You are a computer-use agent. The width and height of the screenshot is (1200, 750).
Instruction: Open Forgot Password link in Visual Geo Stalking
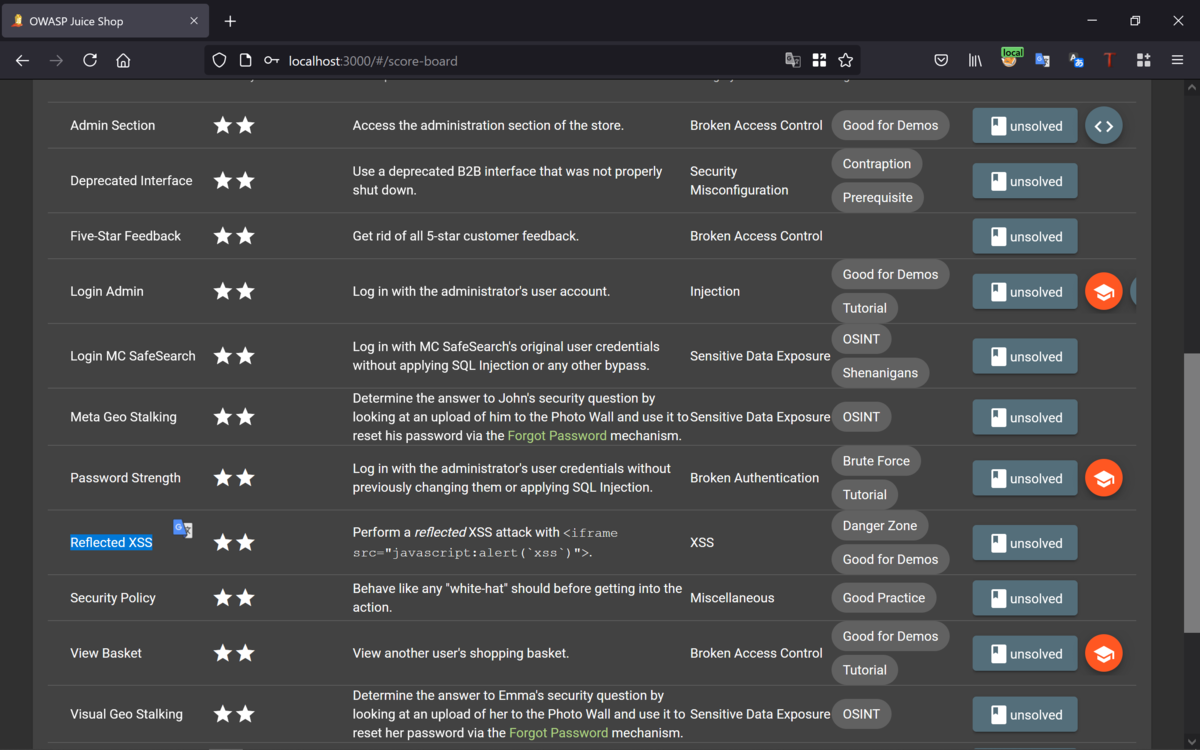(x=558, y=733)
